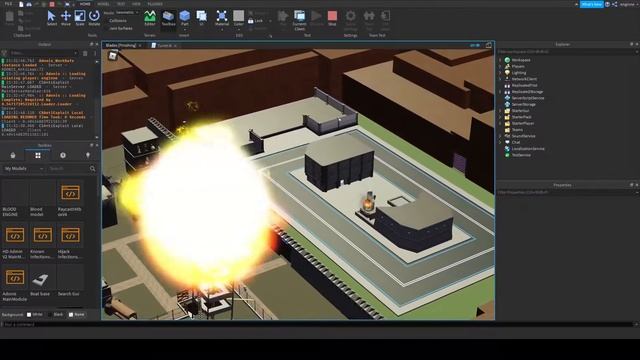Expand the Workspace tree node
This screenshot has width=640, height=360.
coord(500,60)
